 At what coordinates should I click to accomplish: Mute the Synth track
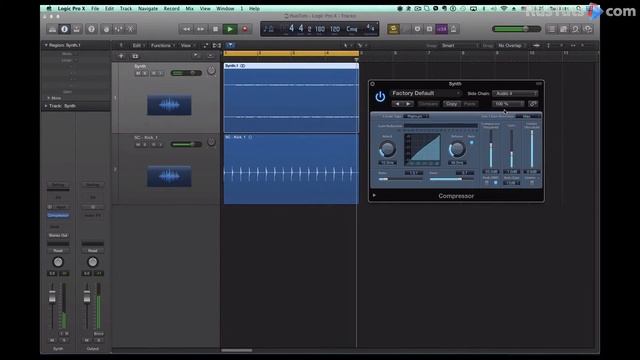(x=138, y=73)
